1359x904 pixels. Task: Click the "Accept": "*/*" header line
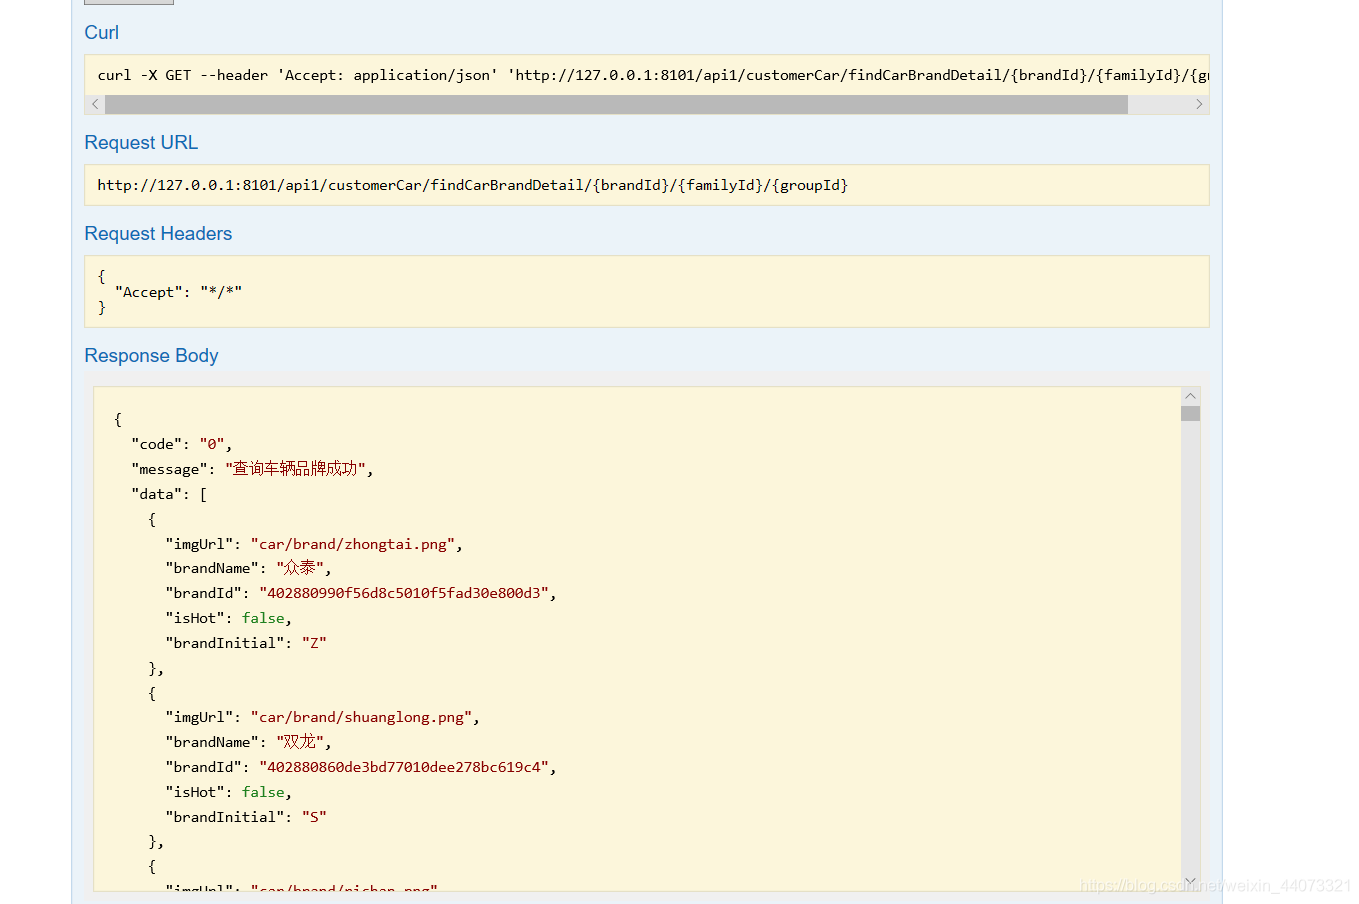[178, 292]
